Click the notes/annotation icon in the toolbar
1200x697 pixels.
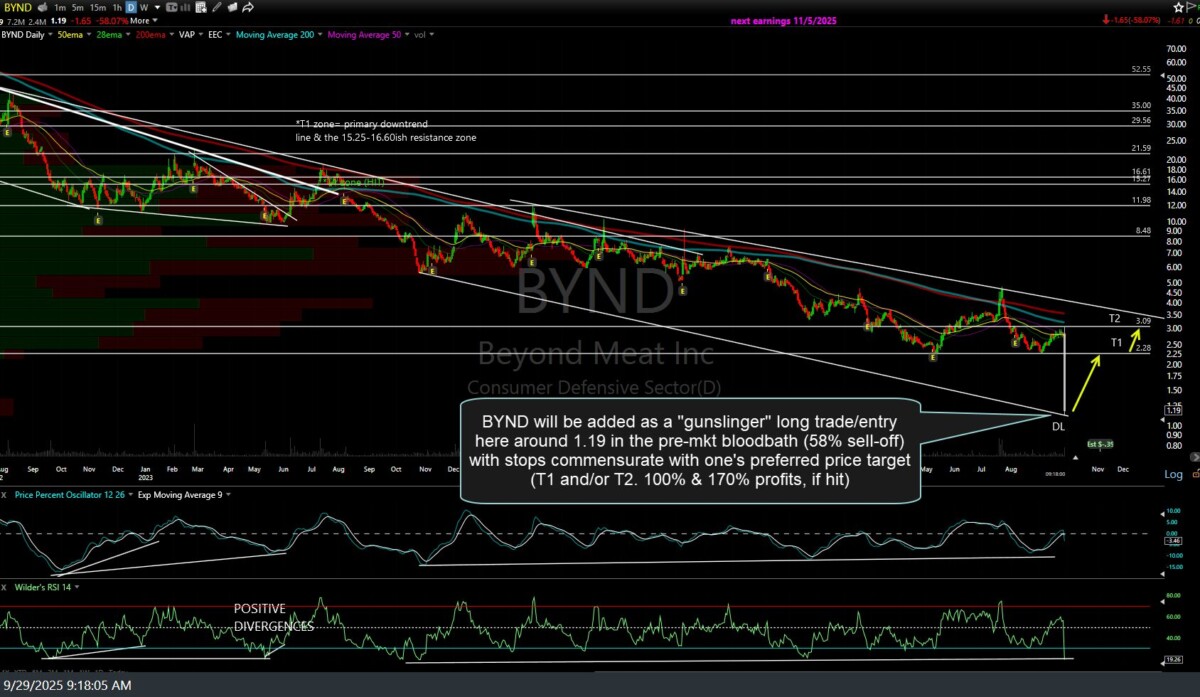pos(232,7)
